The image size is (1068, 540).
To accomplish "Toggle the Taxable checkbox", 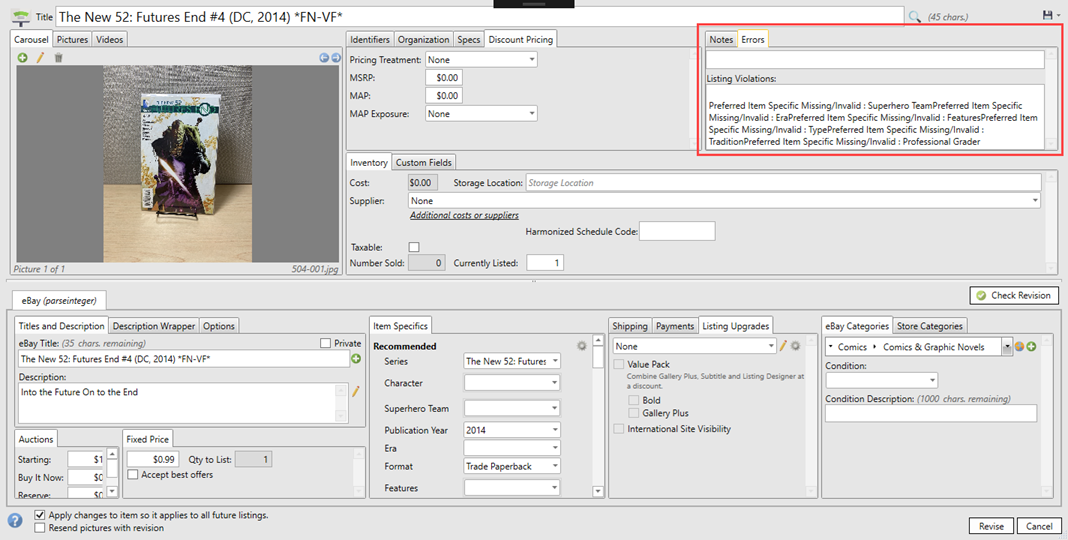I will 413,247.
